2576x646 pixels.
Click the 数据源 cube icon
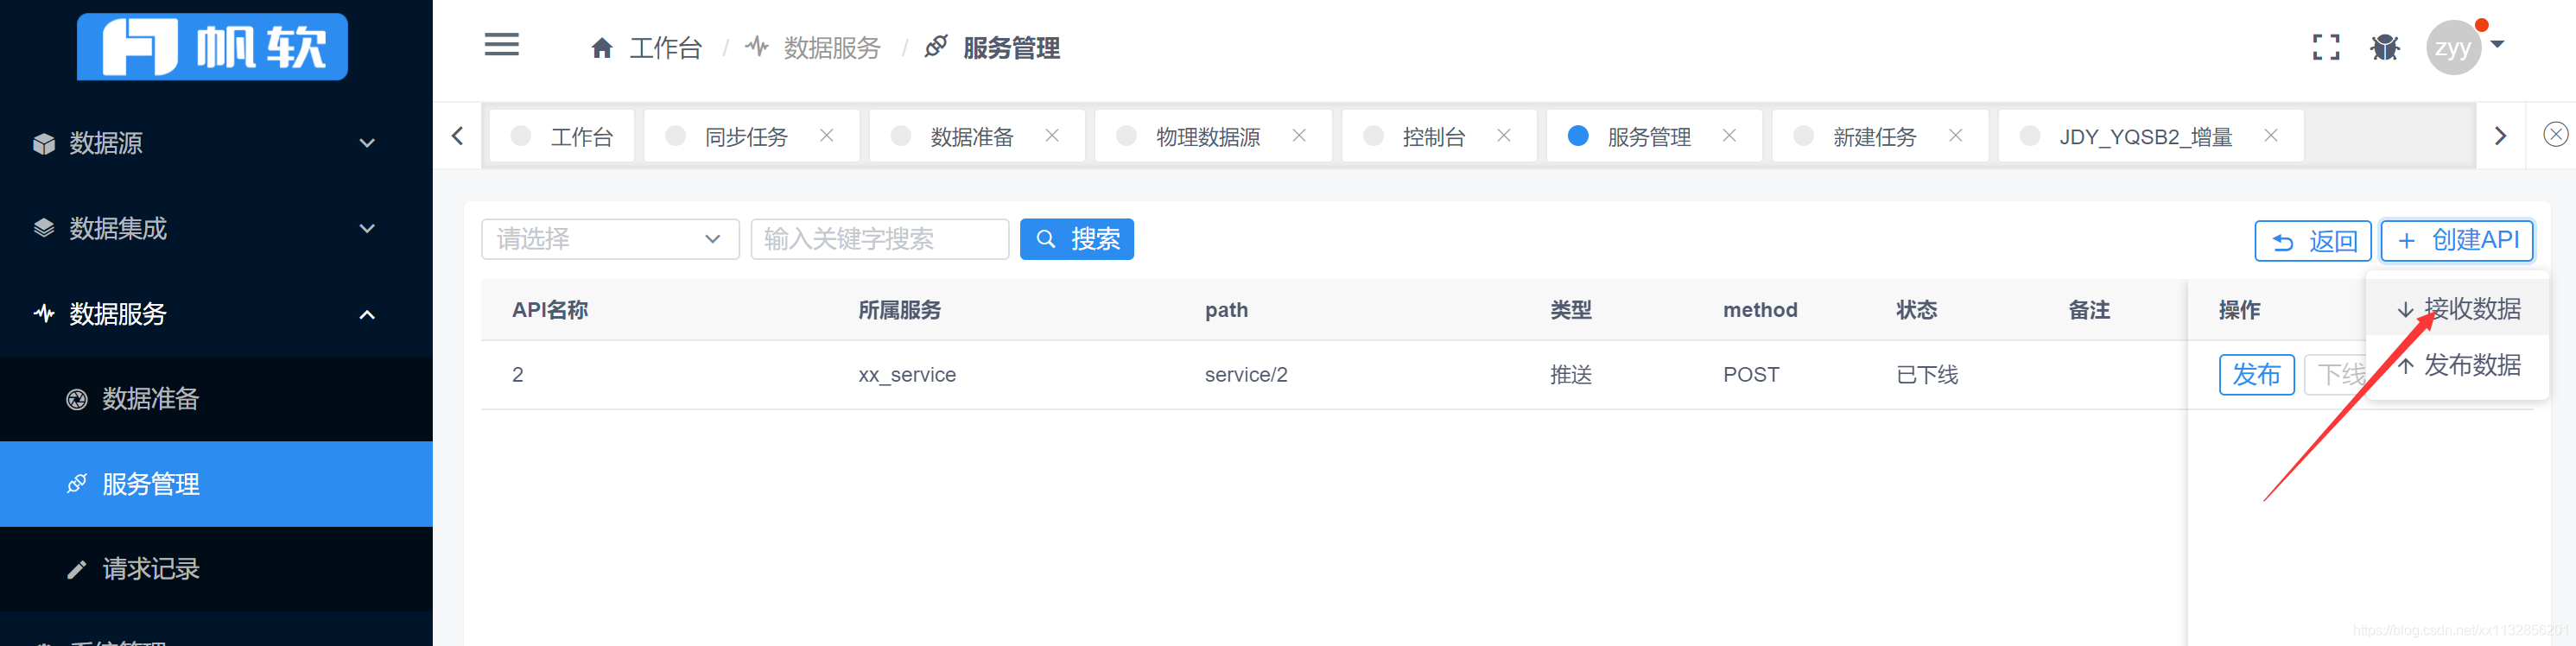point(44,143)
